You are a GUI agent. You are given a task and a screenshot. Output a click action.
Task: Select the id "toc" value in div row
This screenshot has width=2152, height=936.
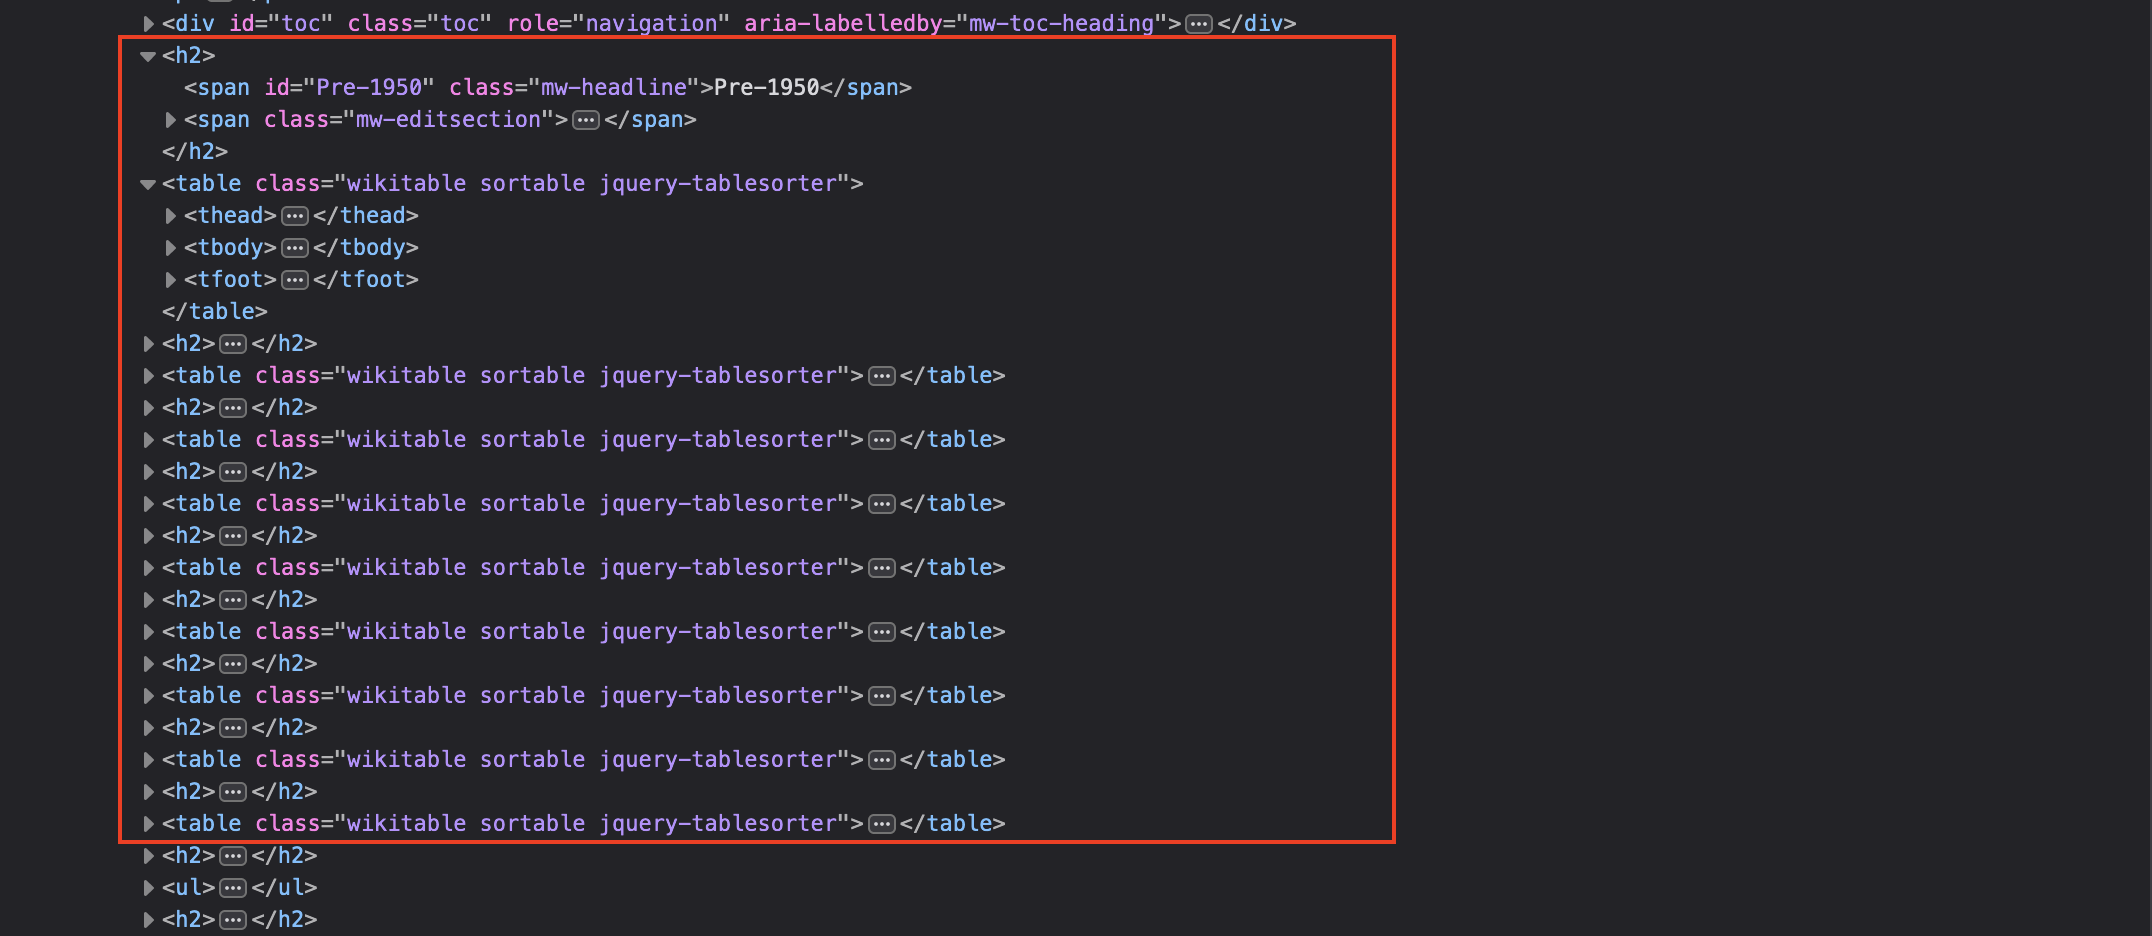(x=301, y=23)
